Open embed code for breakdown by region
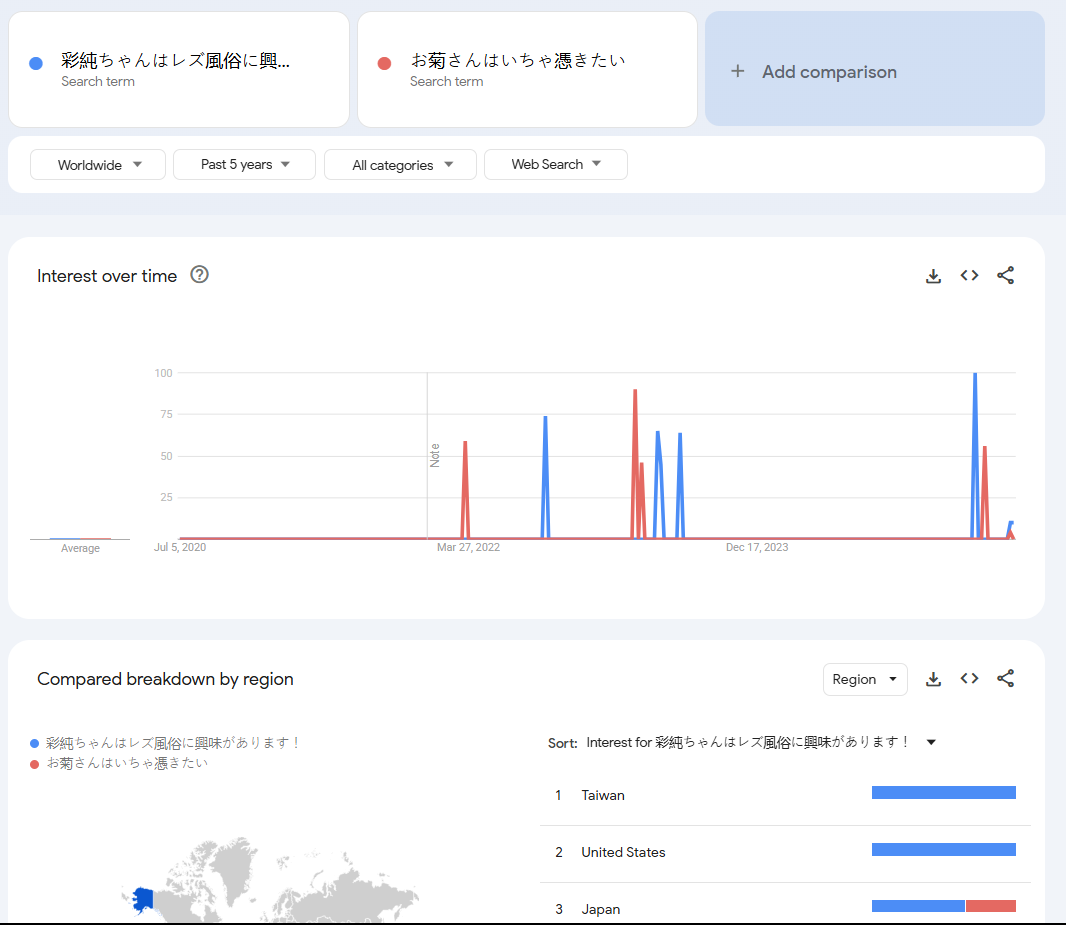1066x925 pixels. 969,678
